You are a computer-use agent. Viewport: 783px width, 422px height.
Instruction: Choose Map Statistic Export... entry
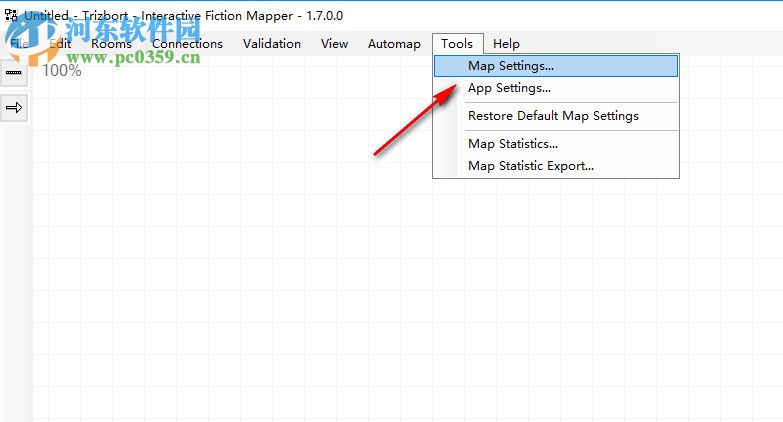tap(556, 166)
